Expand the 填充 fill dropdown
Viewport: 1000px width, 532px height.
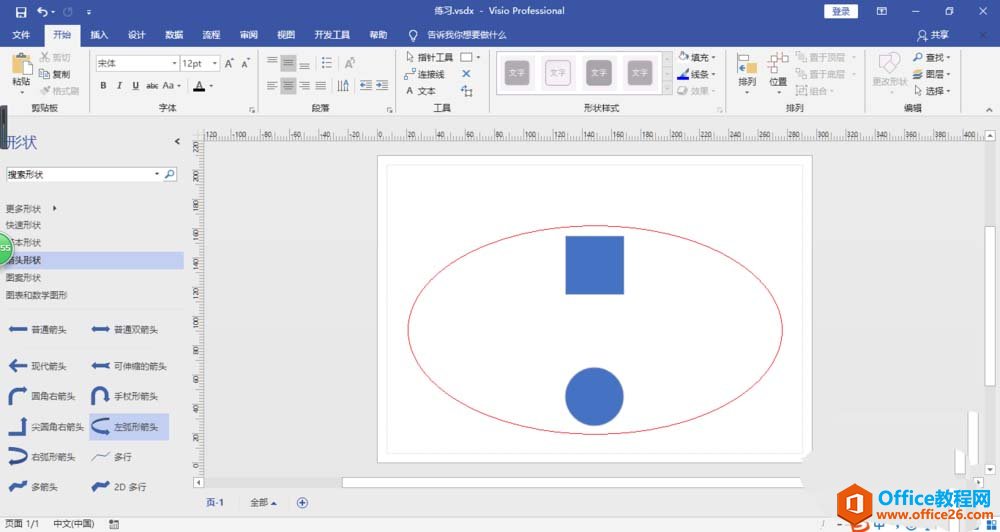(x=712, y=58)
